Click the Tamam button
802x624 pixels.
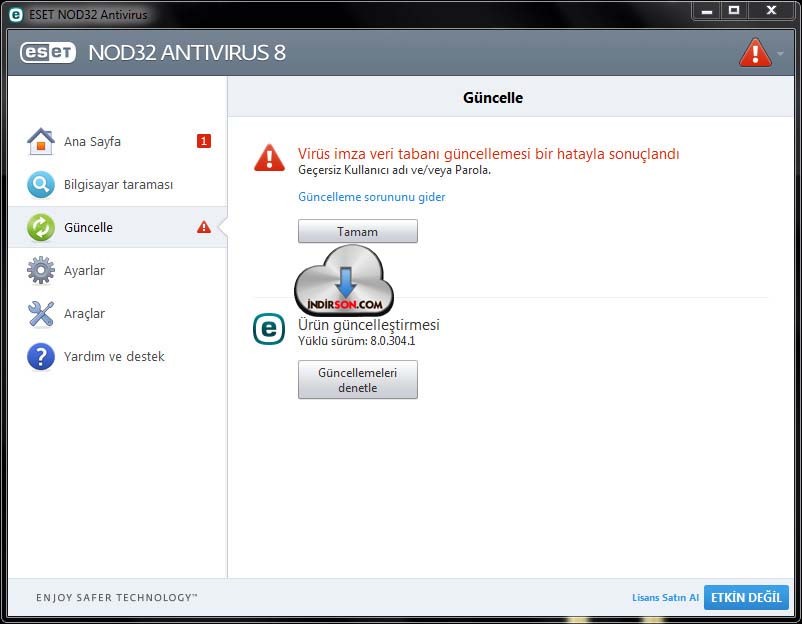pyautogui.click(x=358, y=231)
